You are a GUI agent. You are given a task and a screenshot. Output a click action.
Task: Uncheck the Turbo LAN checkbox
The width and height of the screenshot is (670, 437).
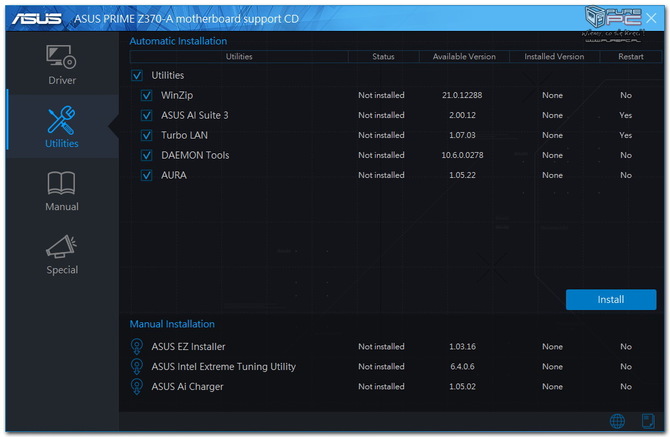pyautogui.click(x=147, y=135)
